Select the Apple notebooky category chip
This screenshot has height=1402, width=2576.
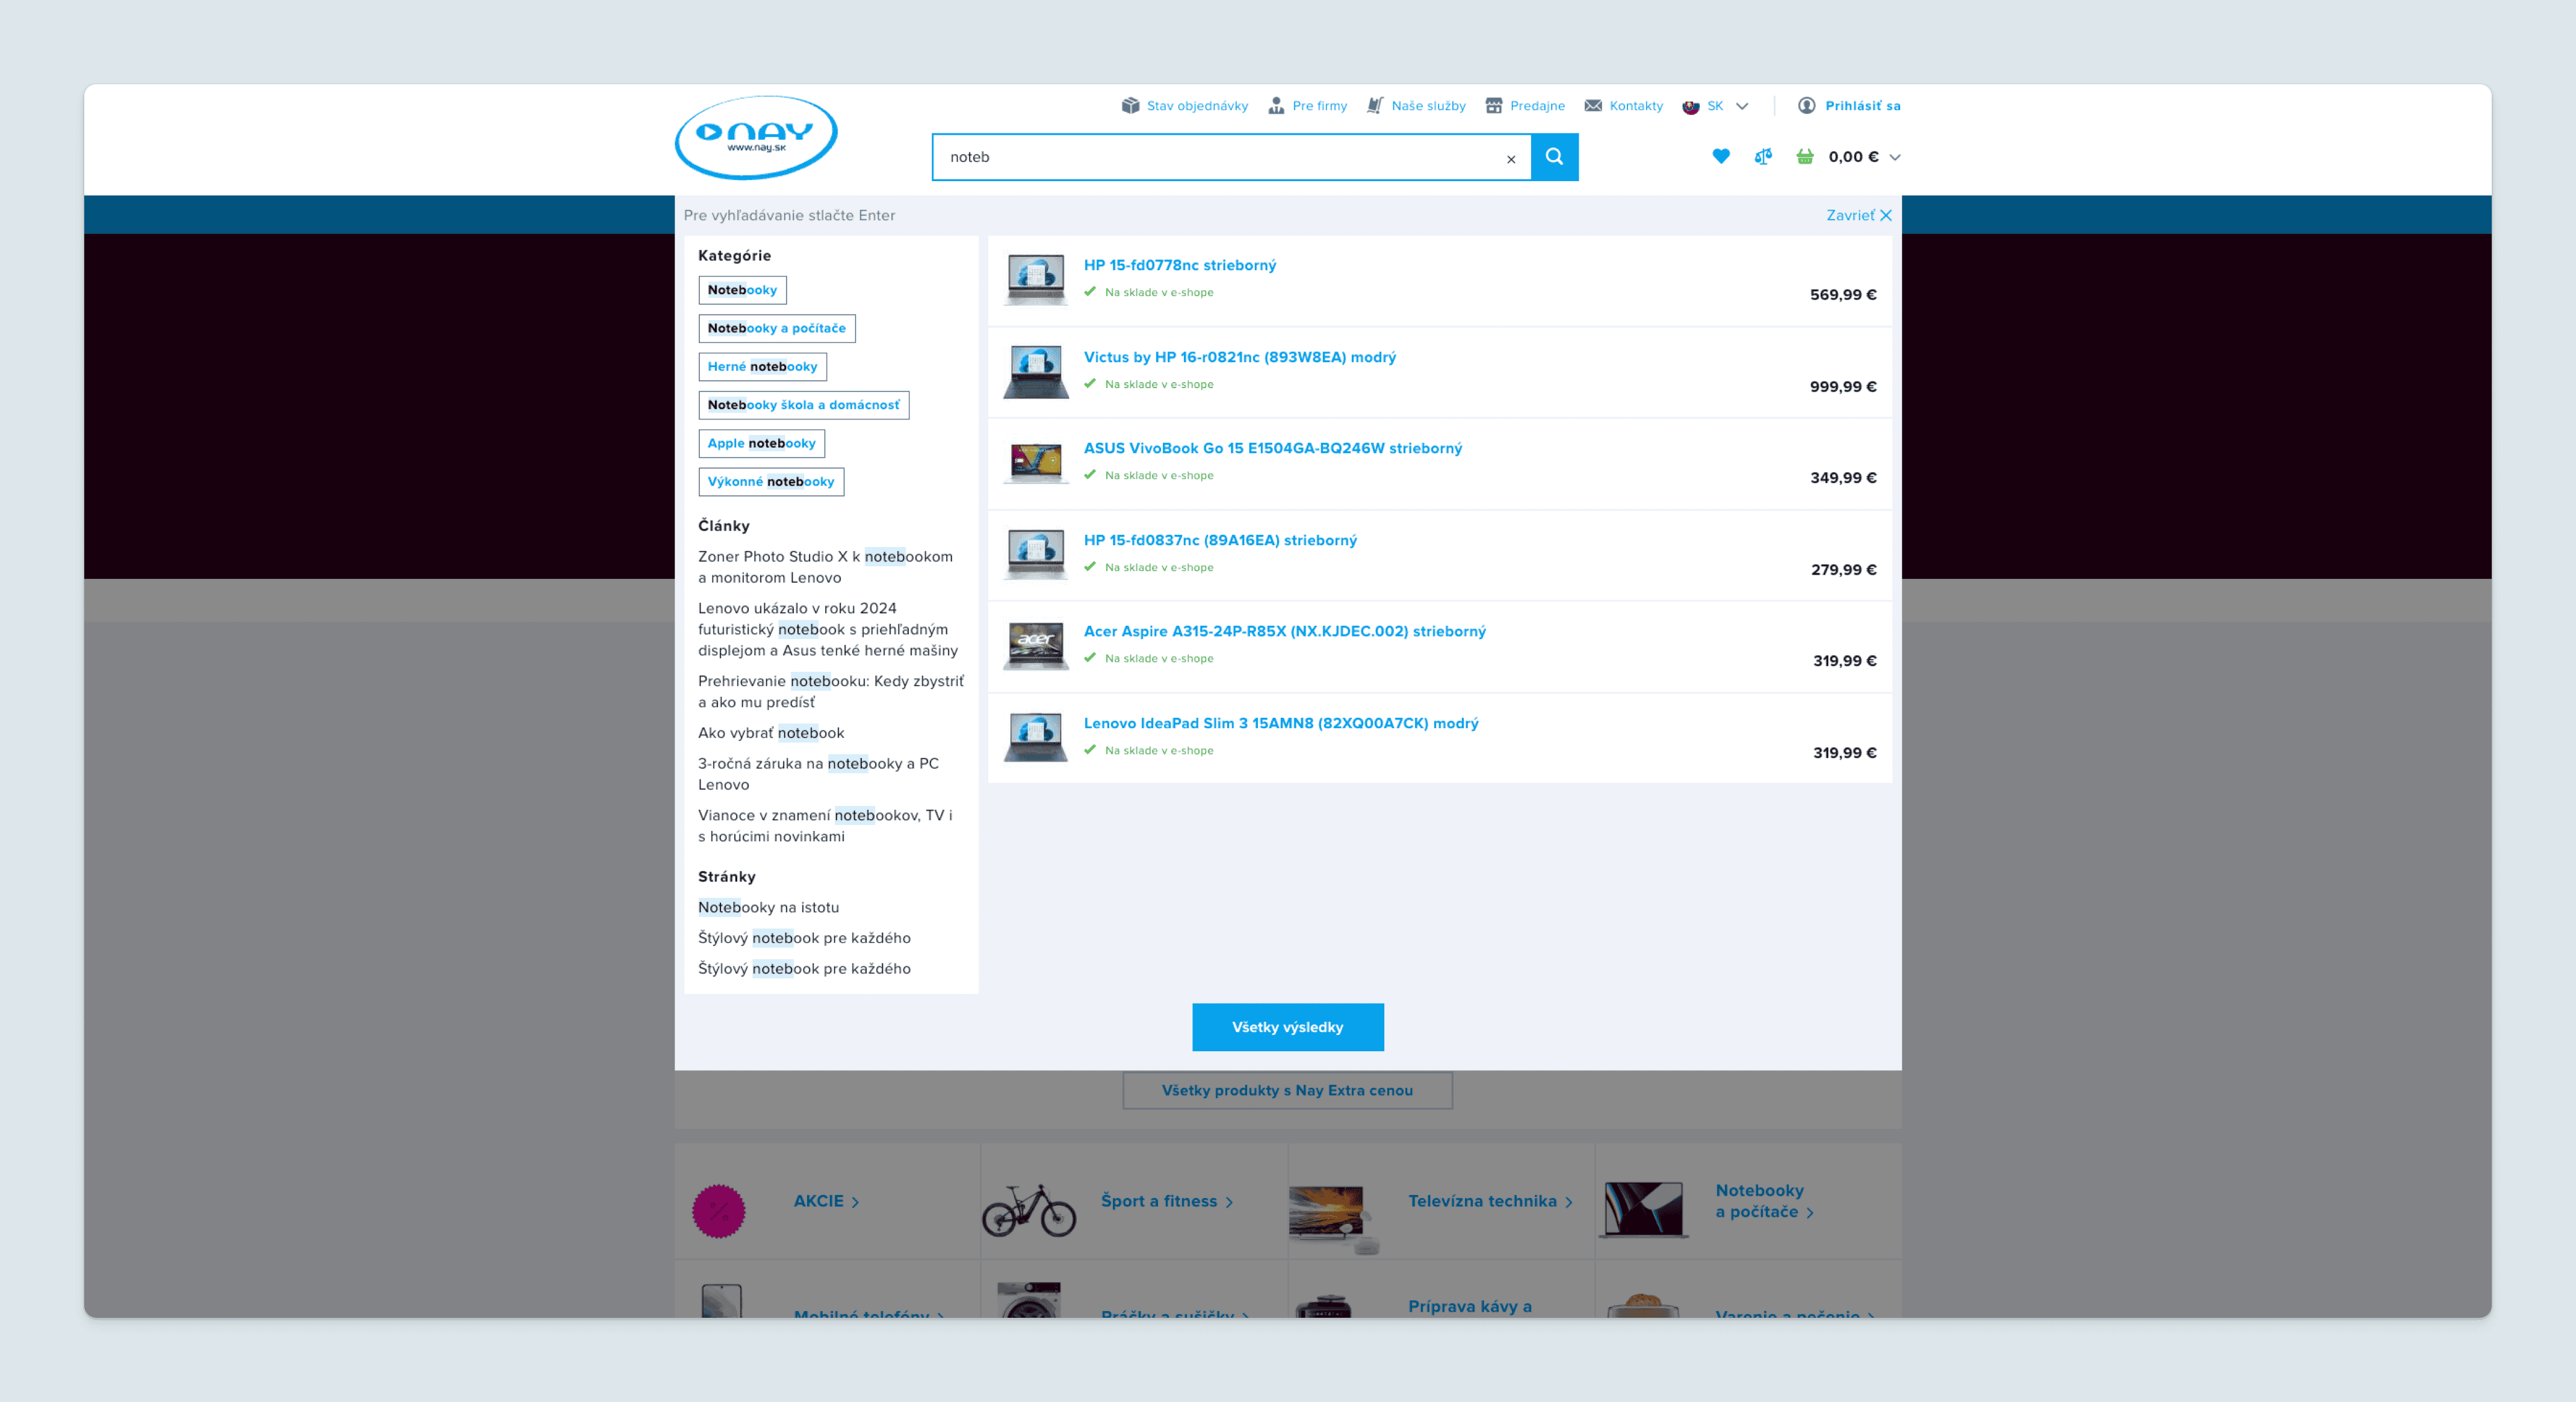point(761,443)
